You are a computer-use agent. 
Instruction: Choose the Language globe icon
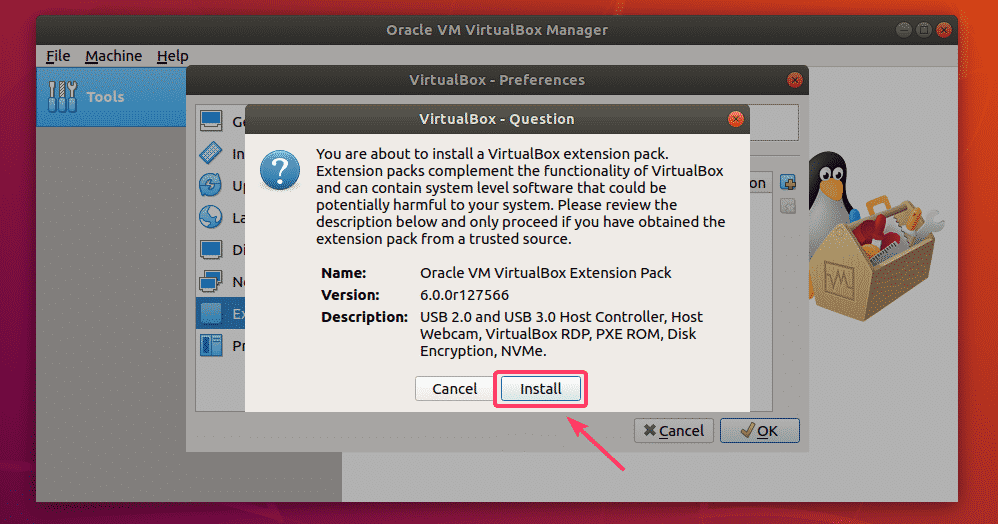pyautogui.click(x=211, y=217)
